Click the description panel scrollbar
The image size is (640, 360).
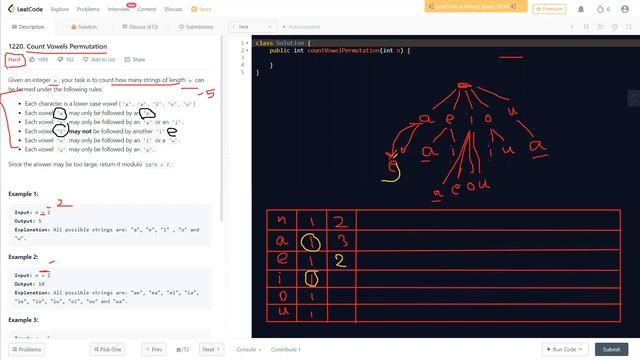pyautogui.click(x=222, y=129)
